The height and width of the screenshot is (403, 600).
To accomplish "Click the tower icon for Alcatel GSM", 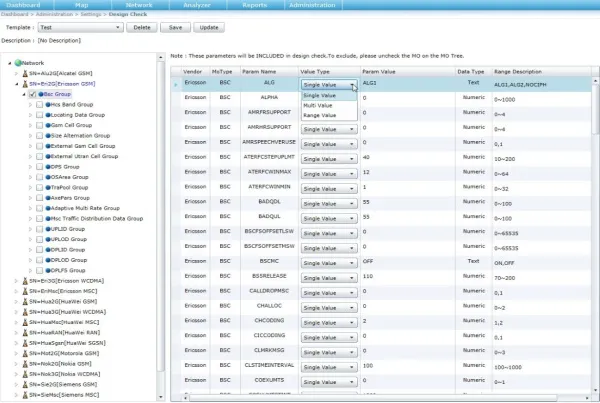I will 24,73.
